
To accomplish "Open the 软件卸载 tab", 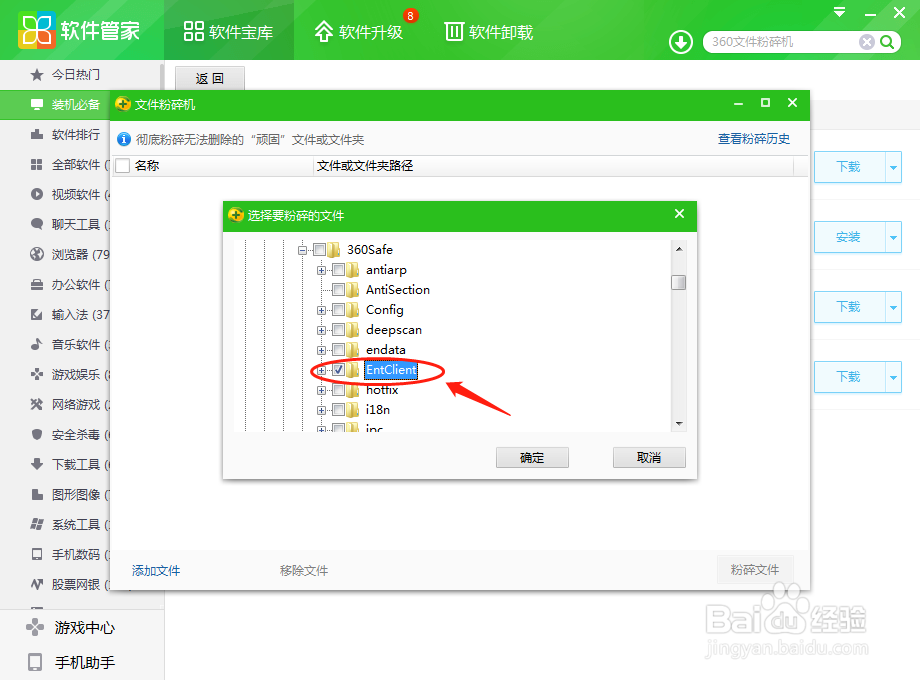I will point(489,31).
